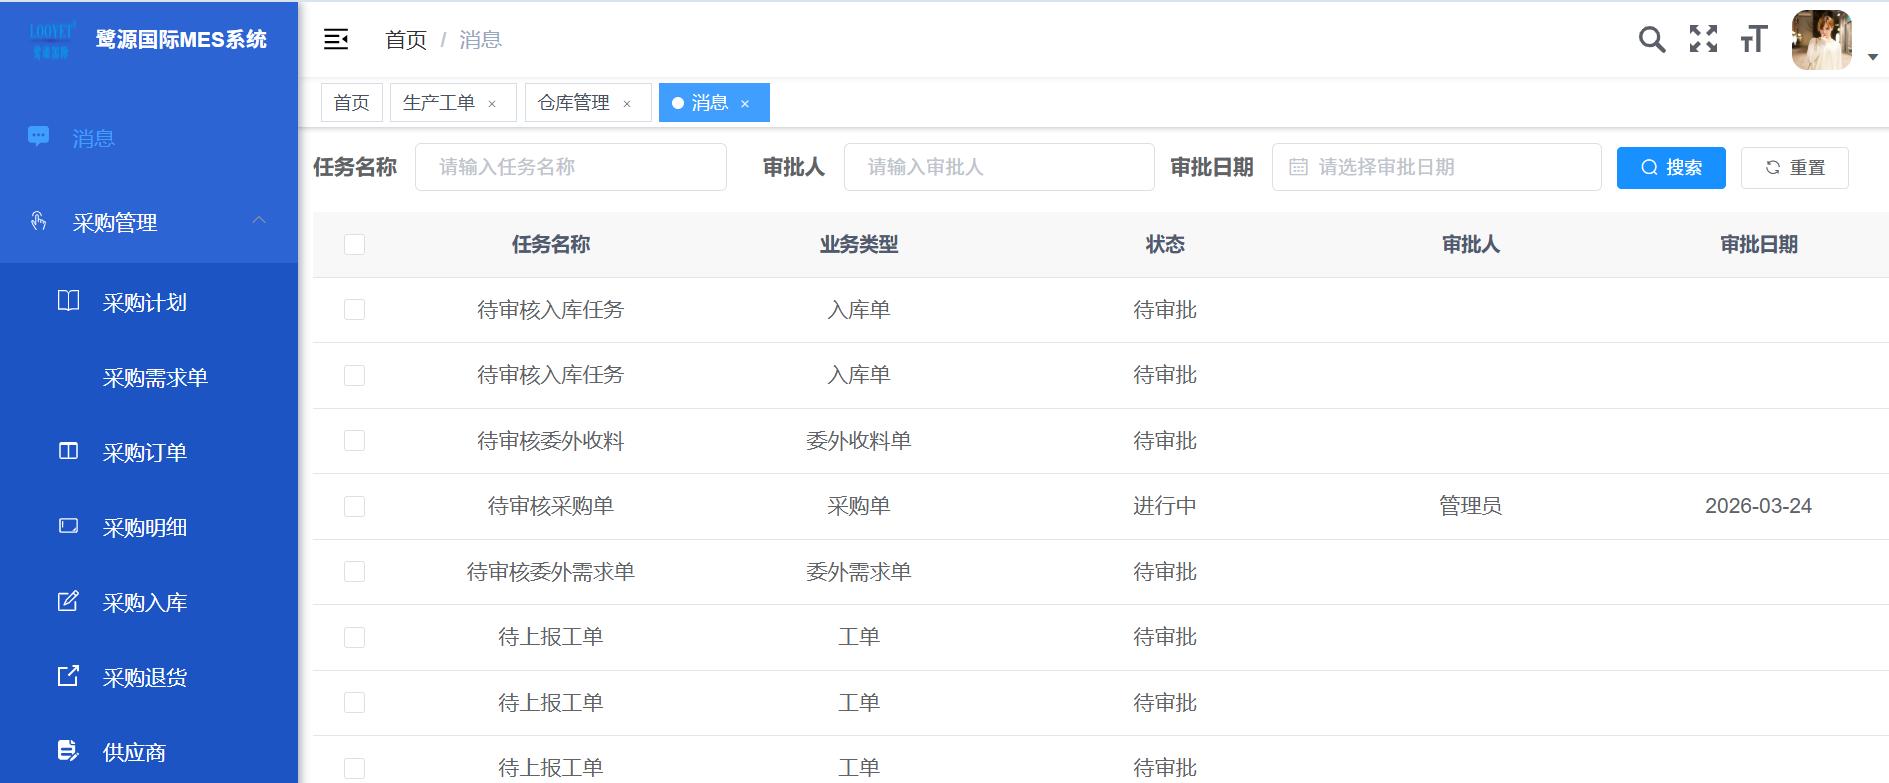This screenshot has width=1889, height=783.
Task: Click the blue 搜索 button
Action: pos(1670,168)
